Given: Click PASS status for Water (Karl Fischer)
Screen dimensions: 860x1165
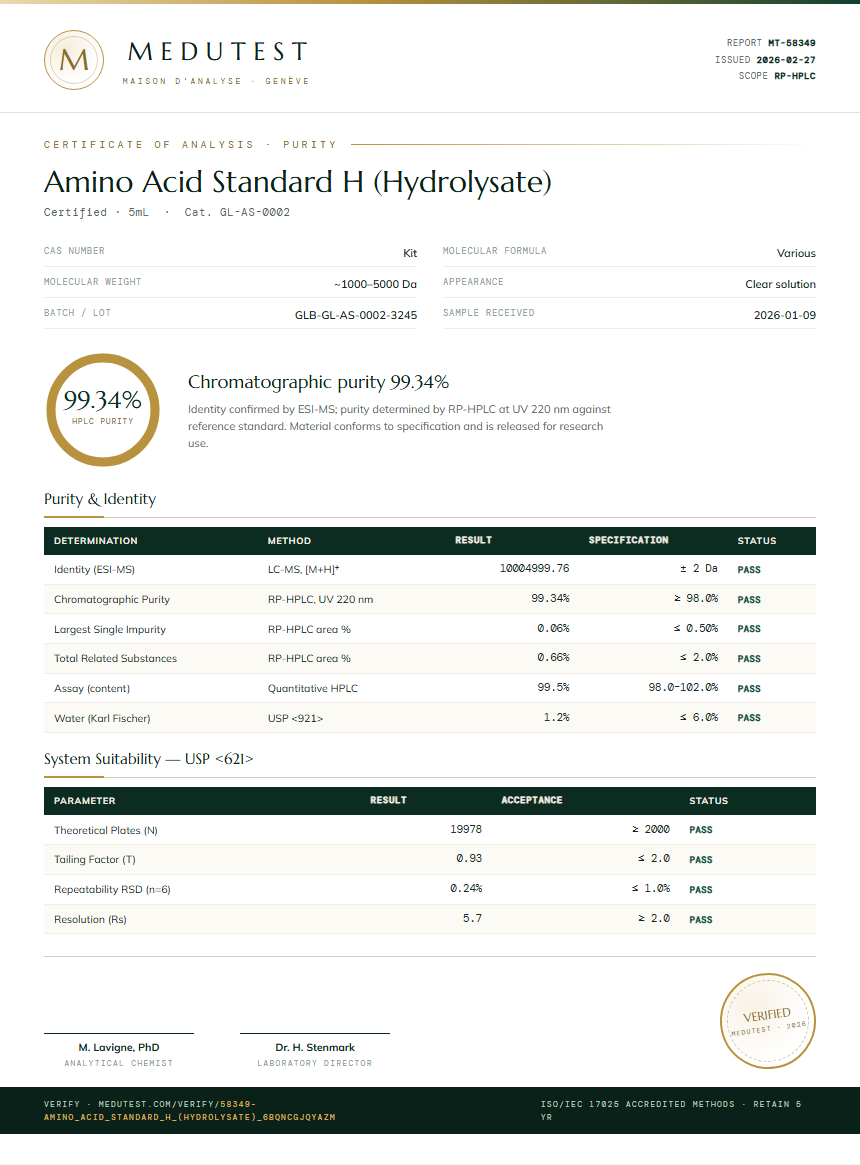Looking at the screenshot, I should 749,718.
